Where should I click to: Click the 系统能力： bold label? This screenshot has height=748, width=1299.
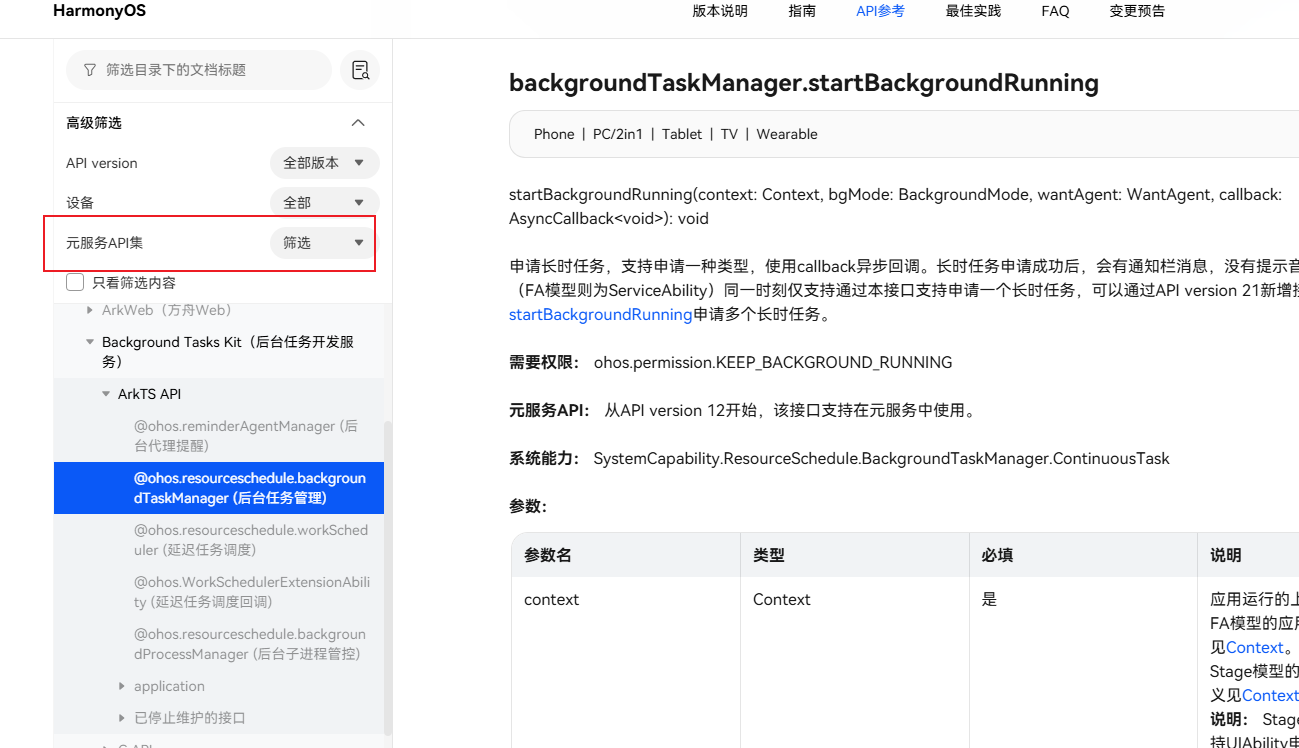coord(545,458)
